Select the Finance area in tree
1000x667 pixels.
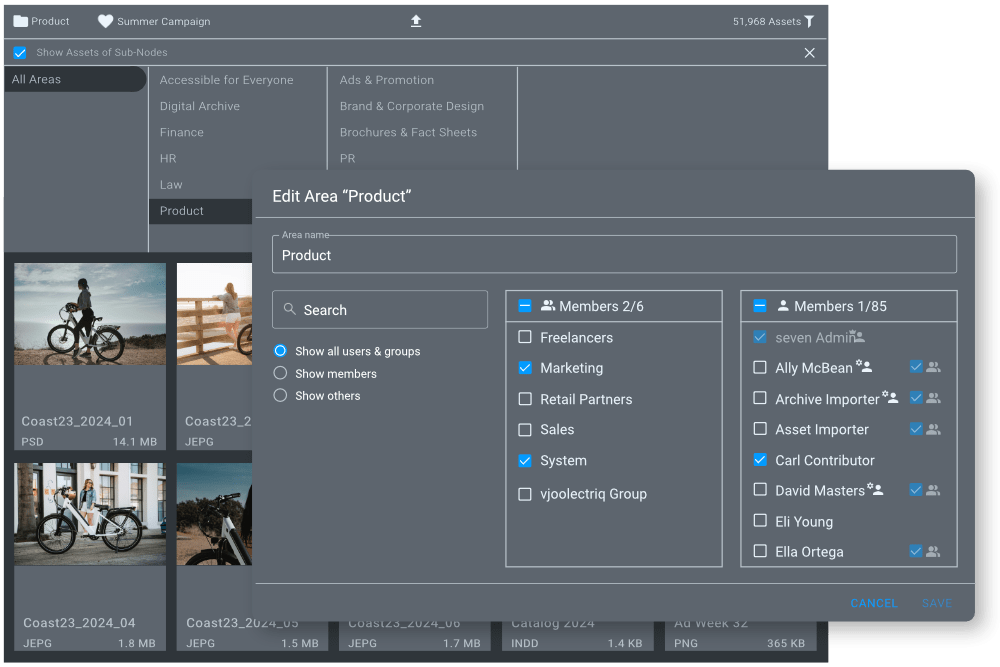(x=182, y=132)
